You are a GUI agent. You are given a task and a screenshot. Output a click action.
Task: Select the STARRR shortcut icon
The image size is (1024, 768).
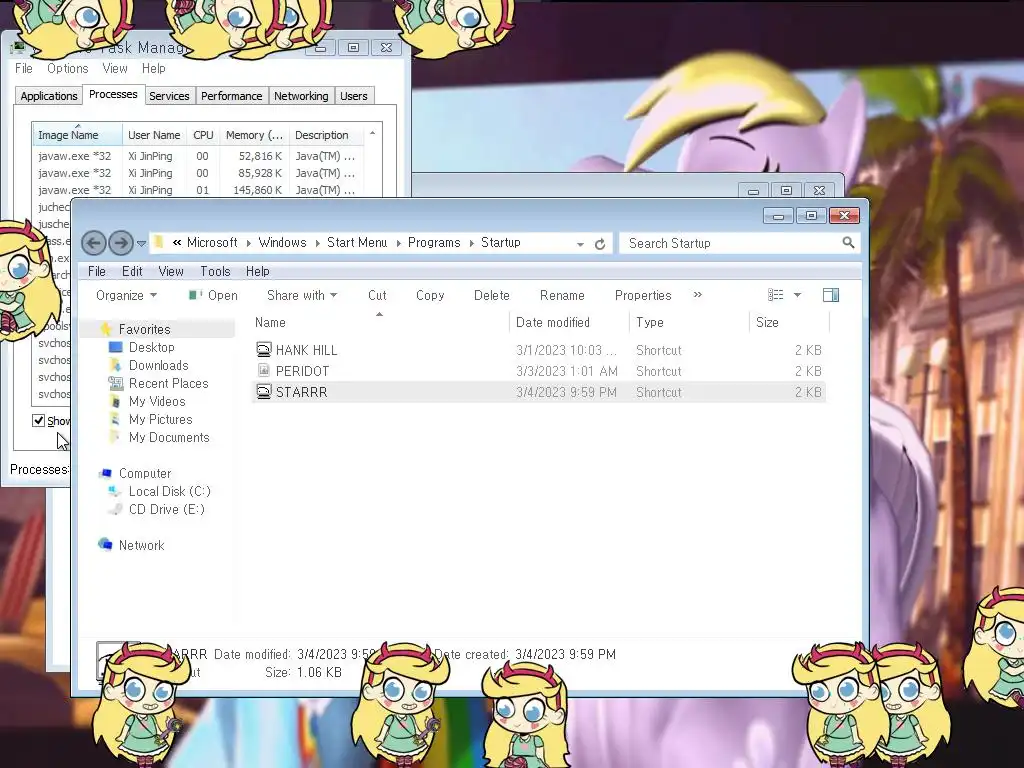[x=263, y=391]
